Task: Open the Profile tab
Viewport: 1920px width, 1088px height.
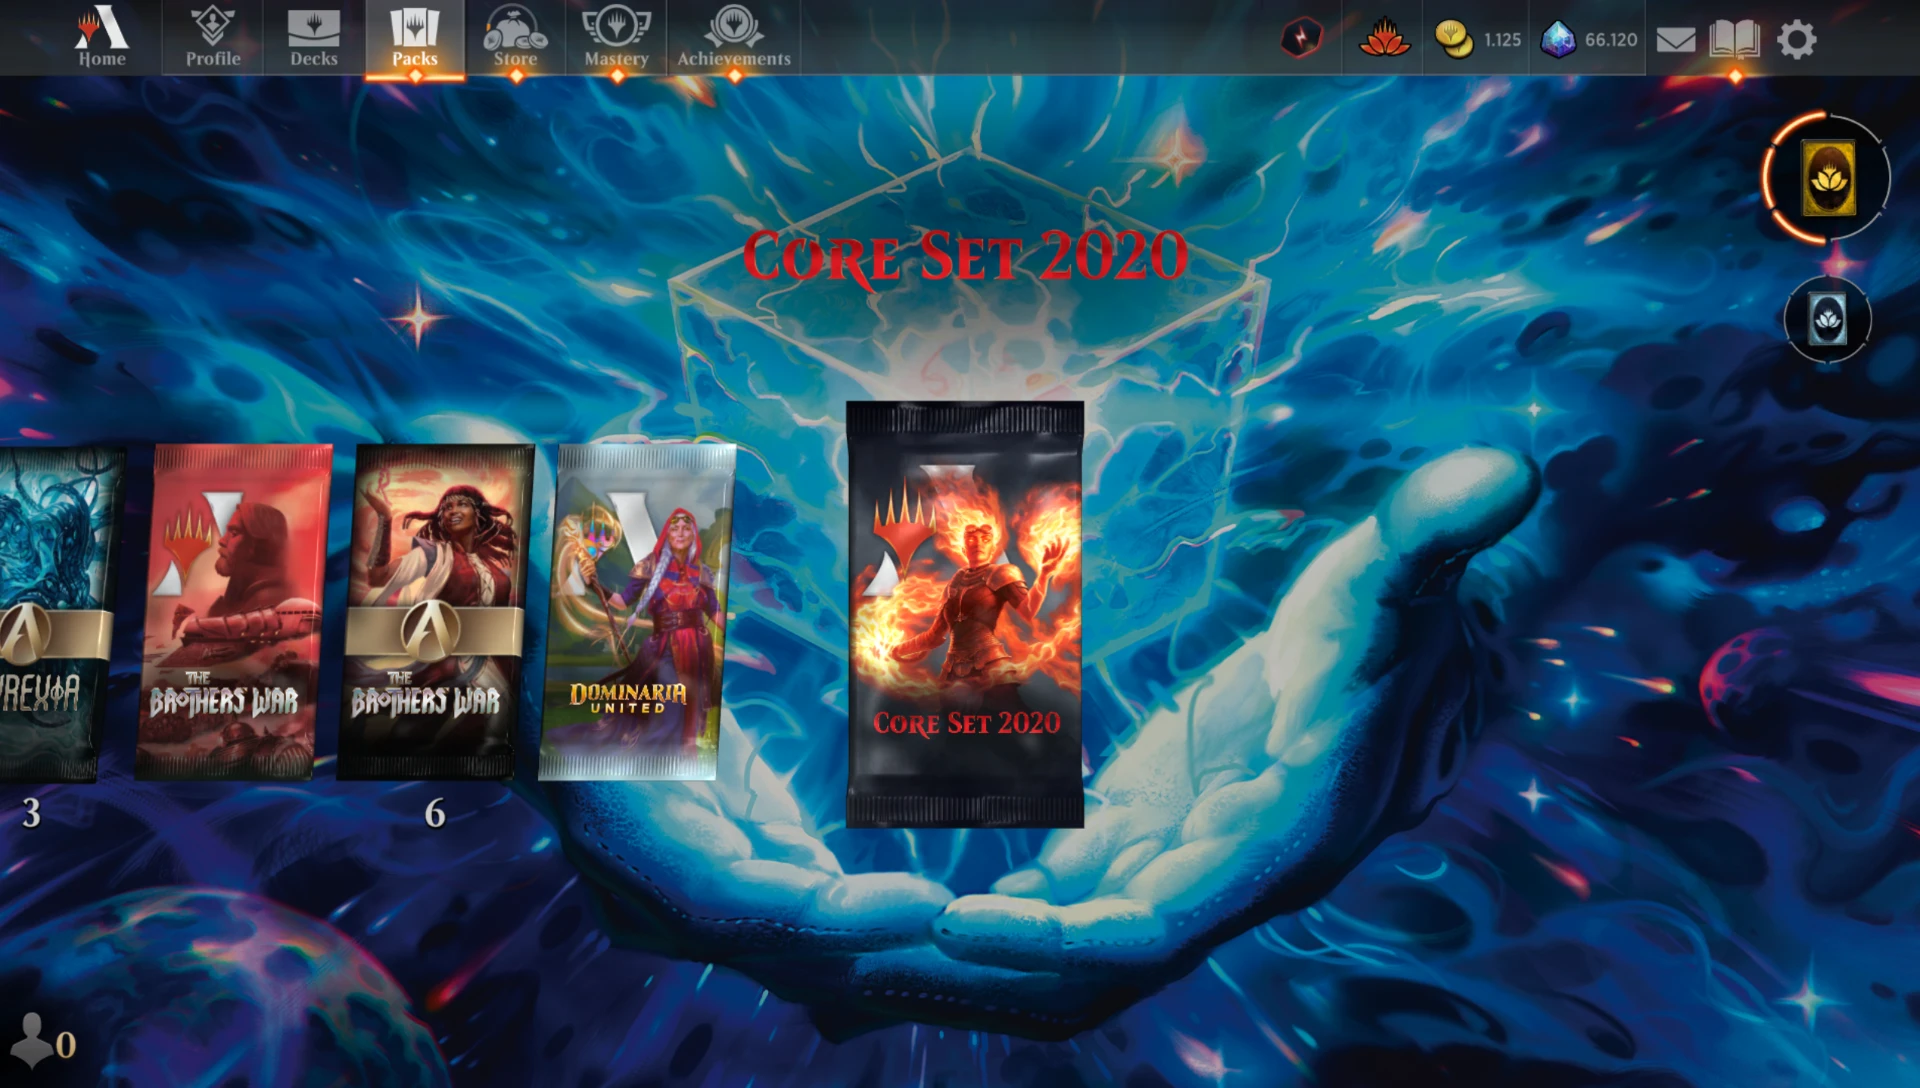Action: coord(213,38)
